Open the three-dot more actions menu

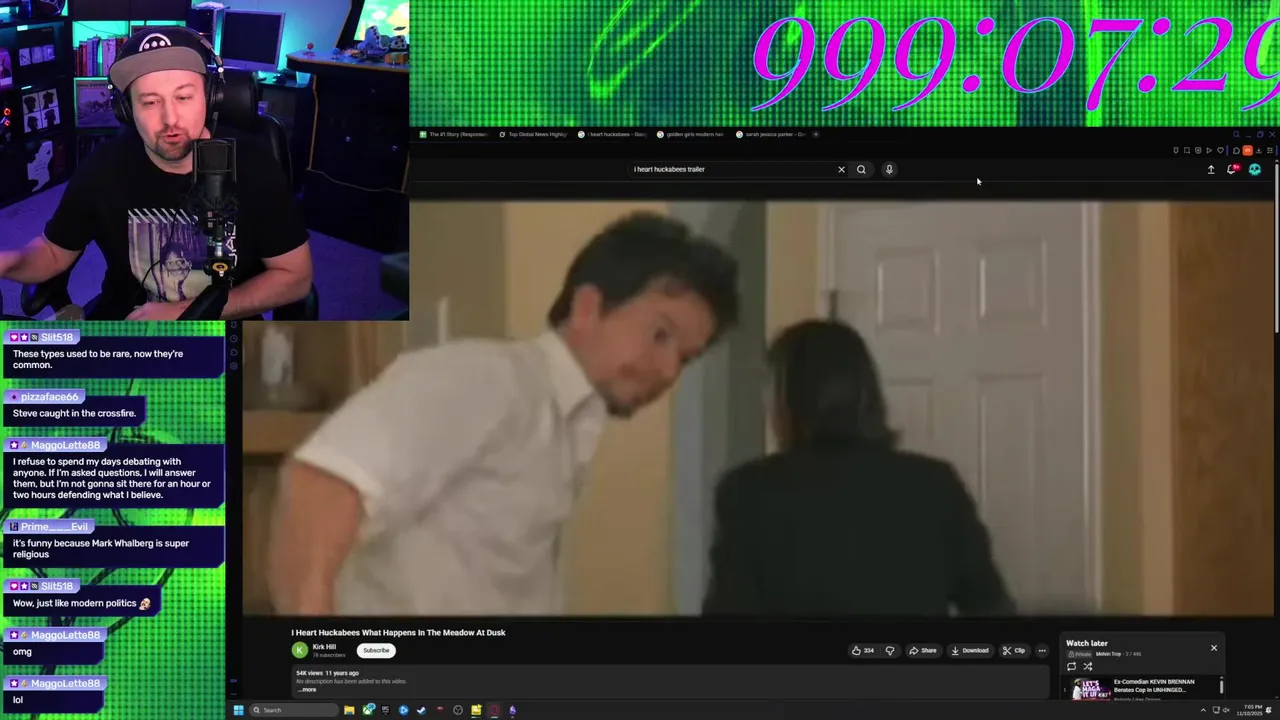[1042, 650]
